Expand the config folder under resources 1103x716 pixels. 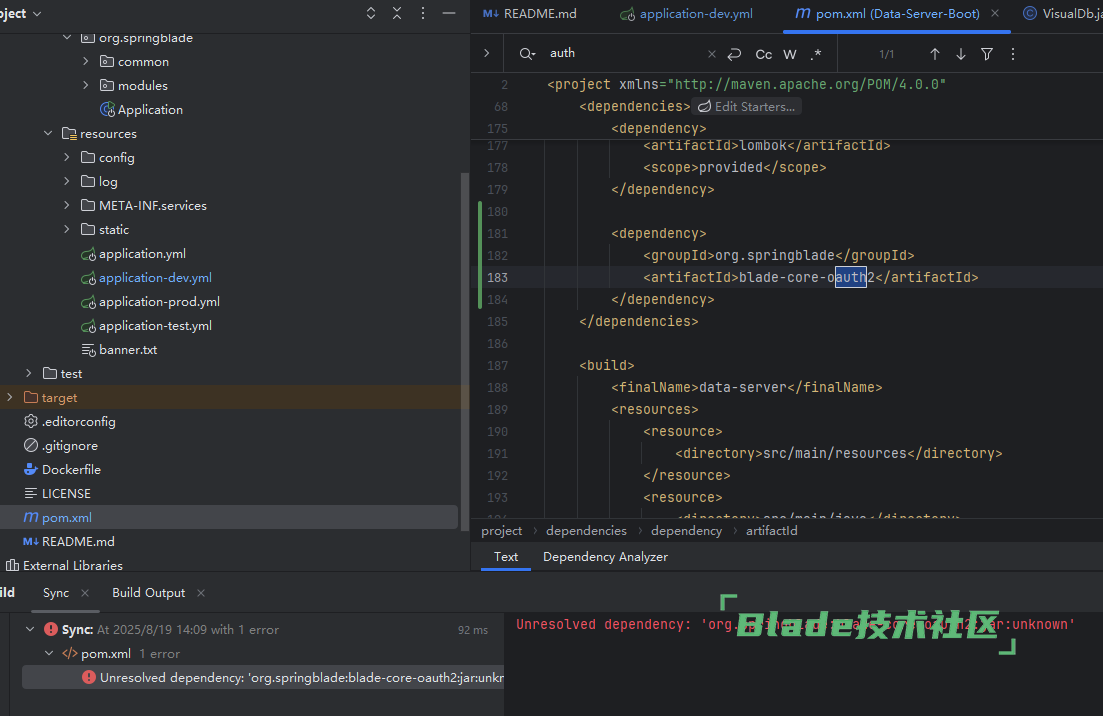click(67, 158)
